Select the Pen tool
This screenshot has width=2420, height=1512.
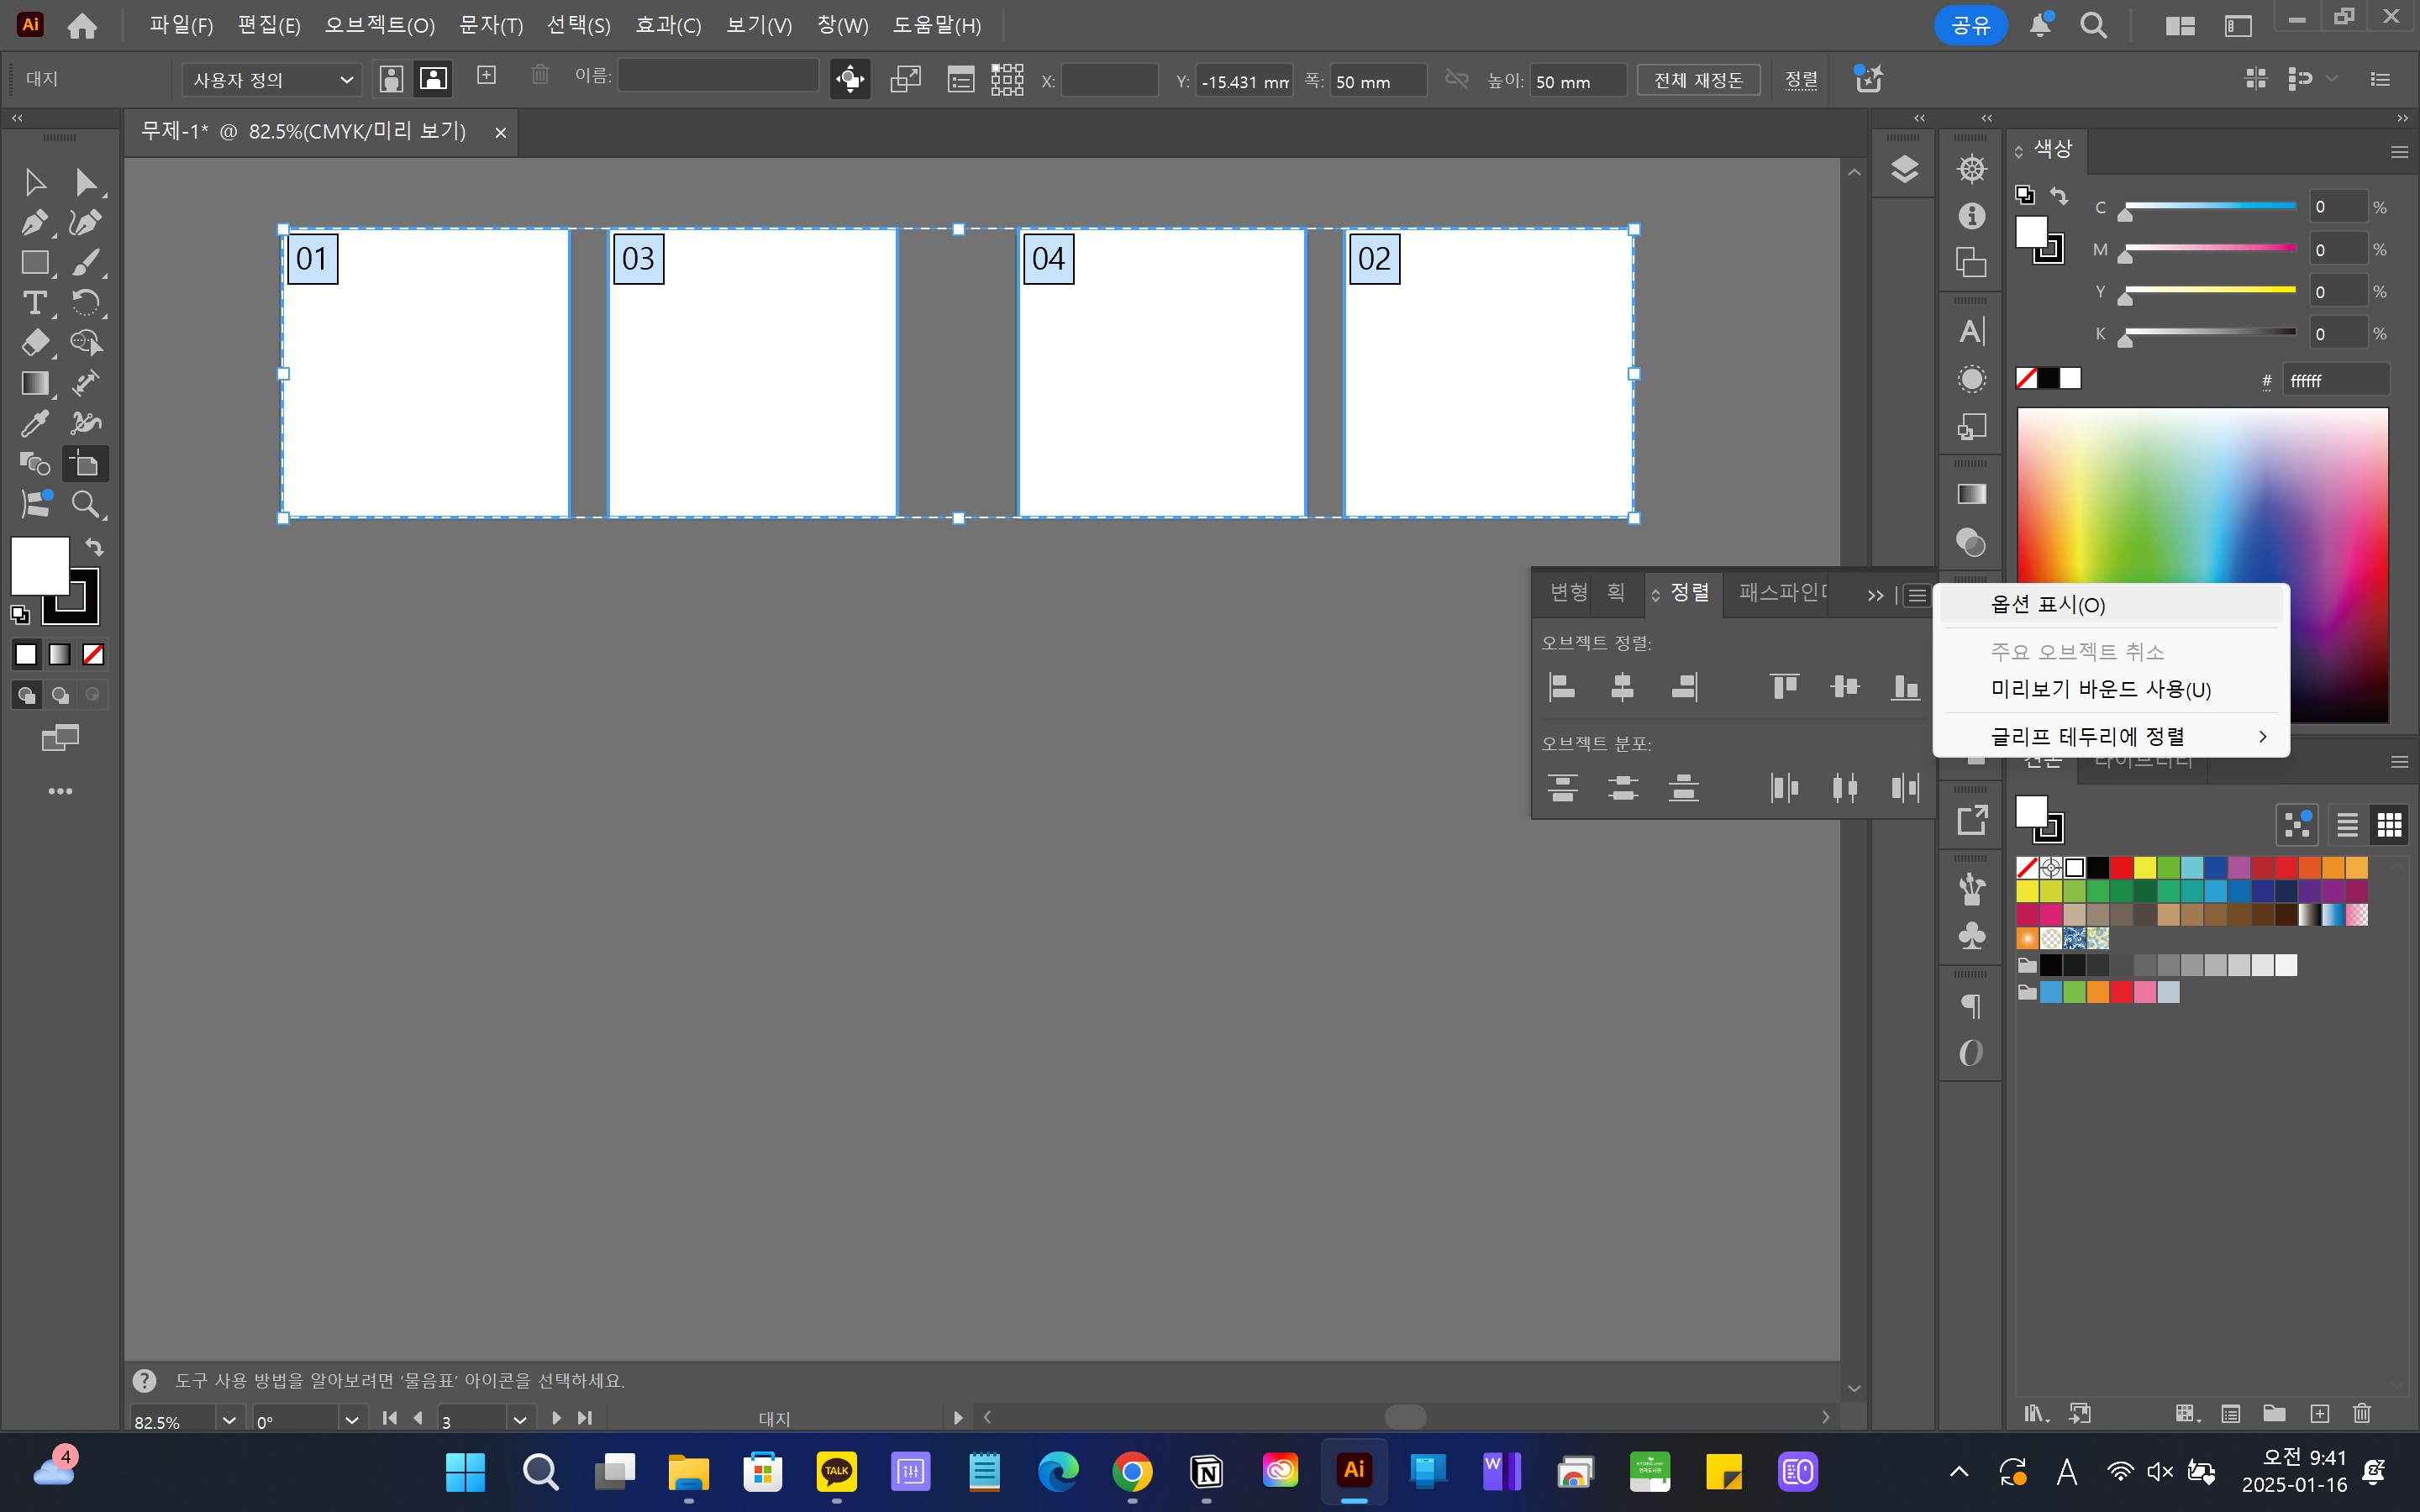(x=34, y=222)
